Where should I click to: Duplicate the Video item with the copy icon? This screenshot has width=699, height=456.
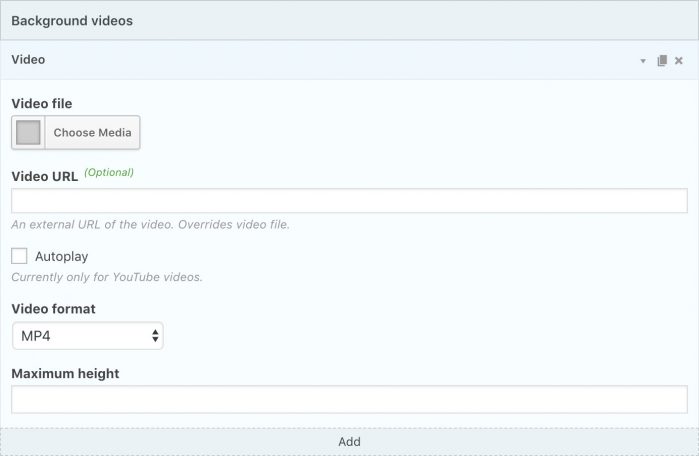pyautogui.click(x=662, y=61)
